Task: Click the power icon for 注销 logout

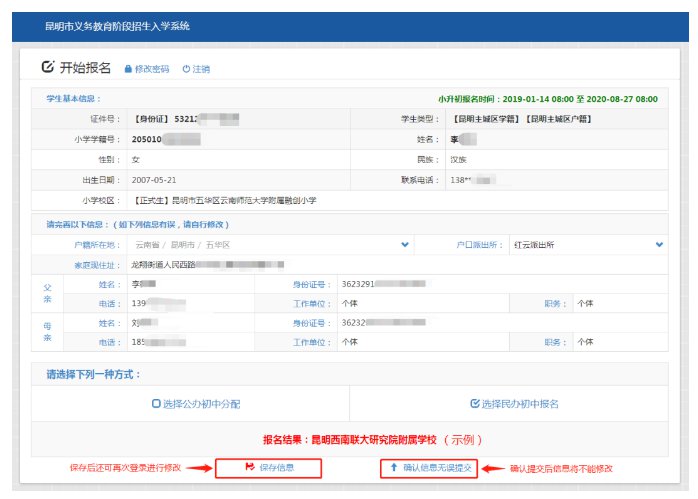Action: coord(186,70)
